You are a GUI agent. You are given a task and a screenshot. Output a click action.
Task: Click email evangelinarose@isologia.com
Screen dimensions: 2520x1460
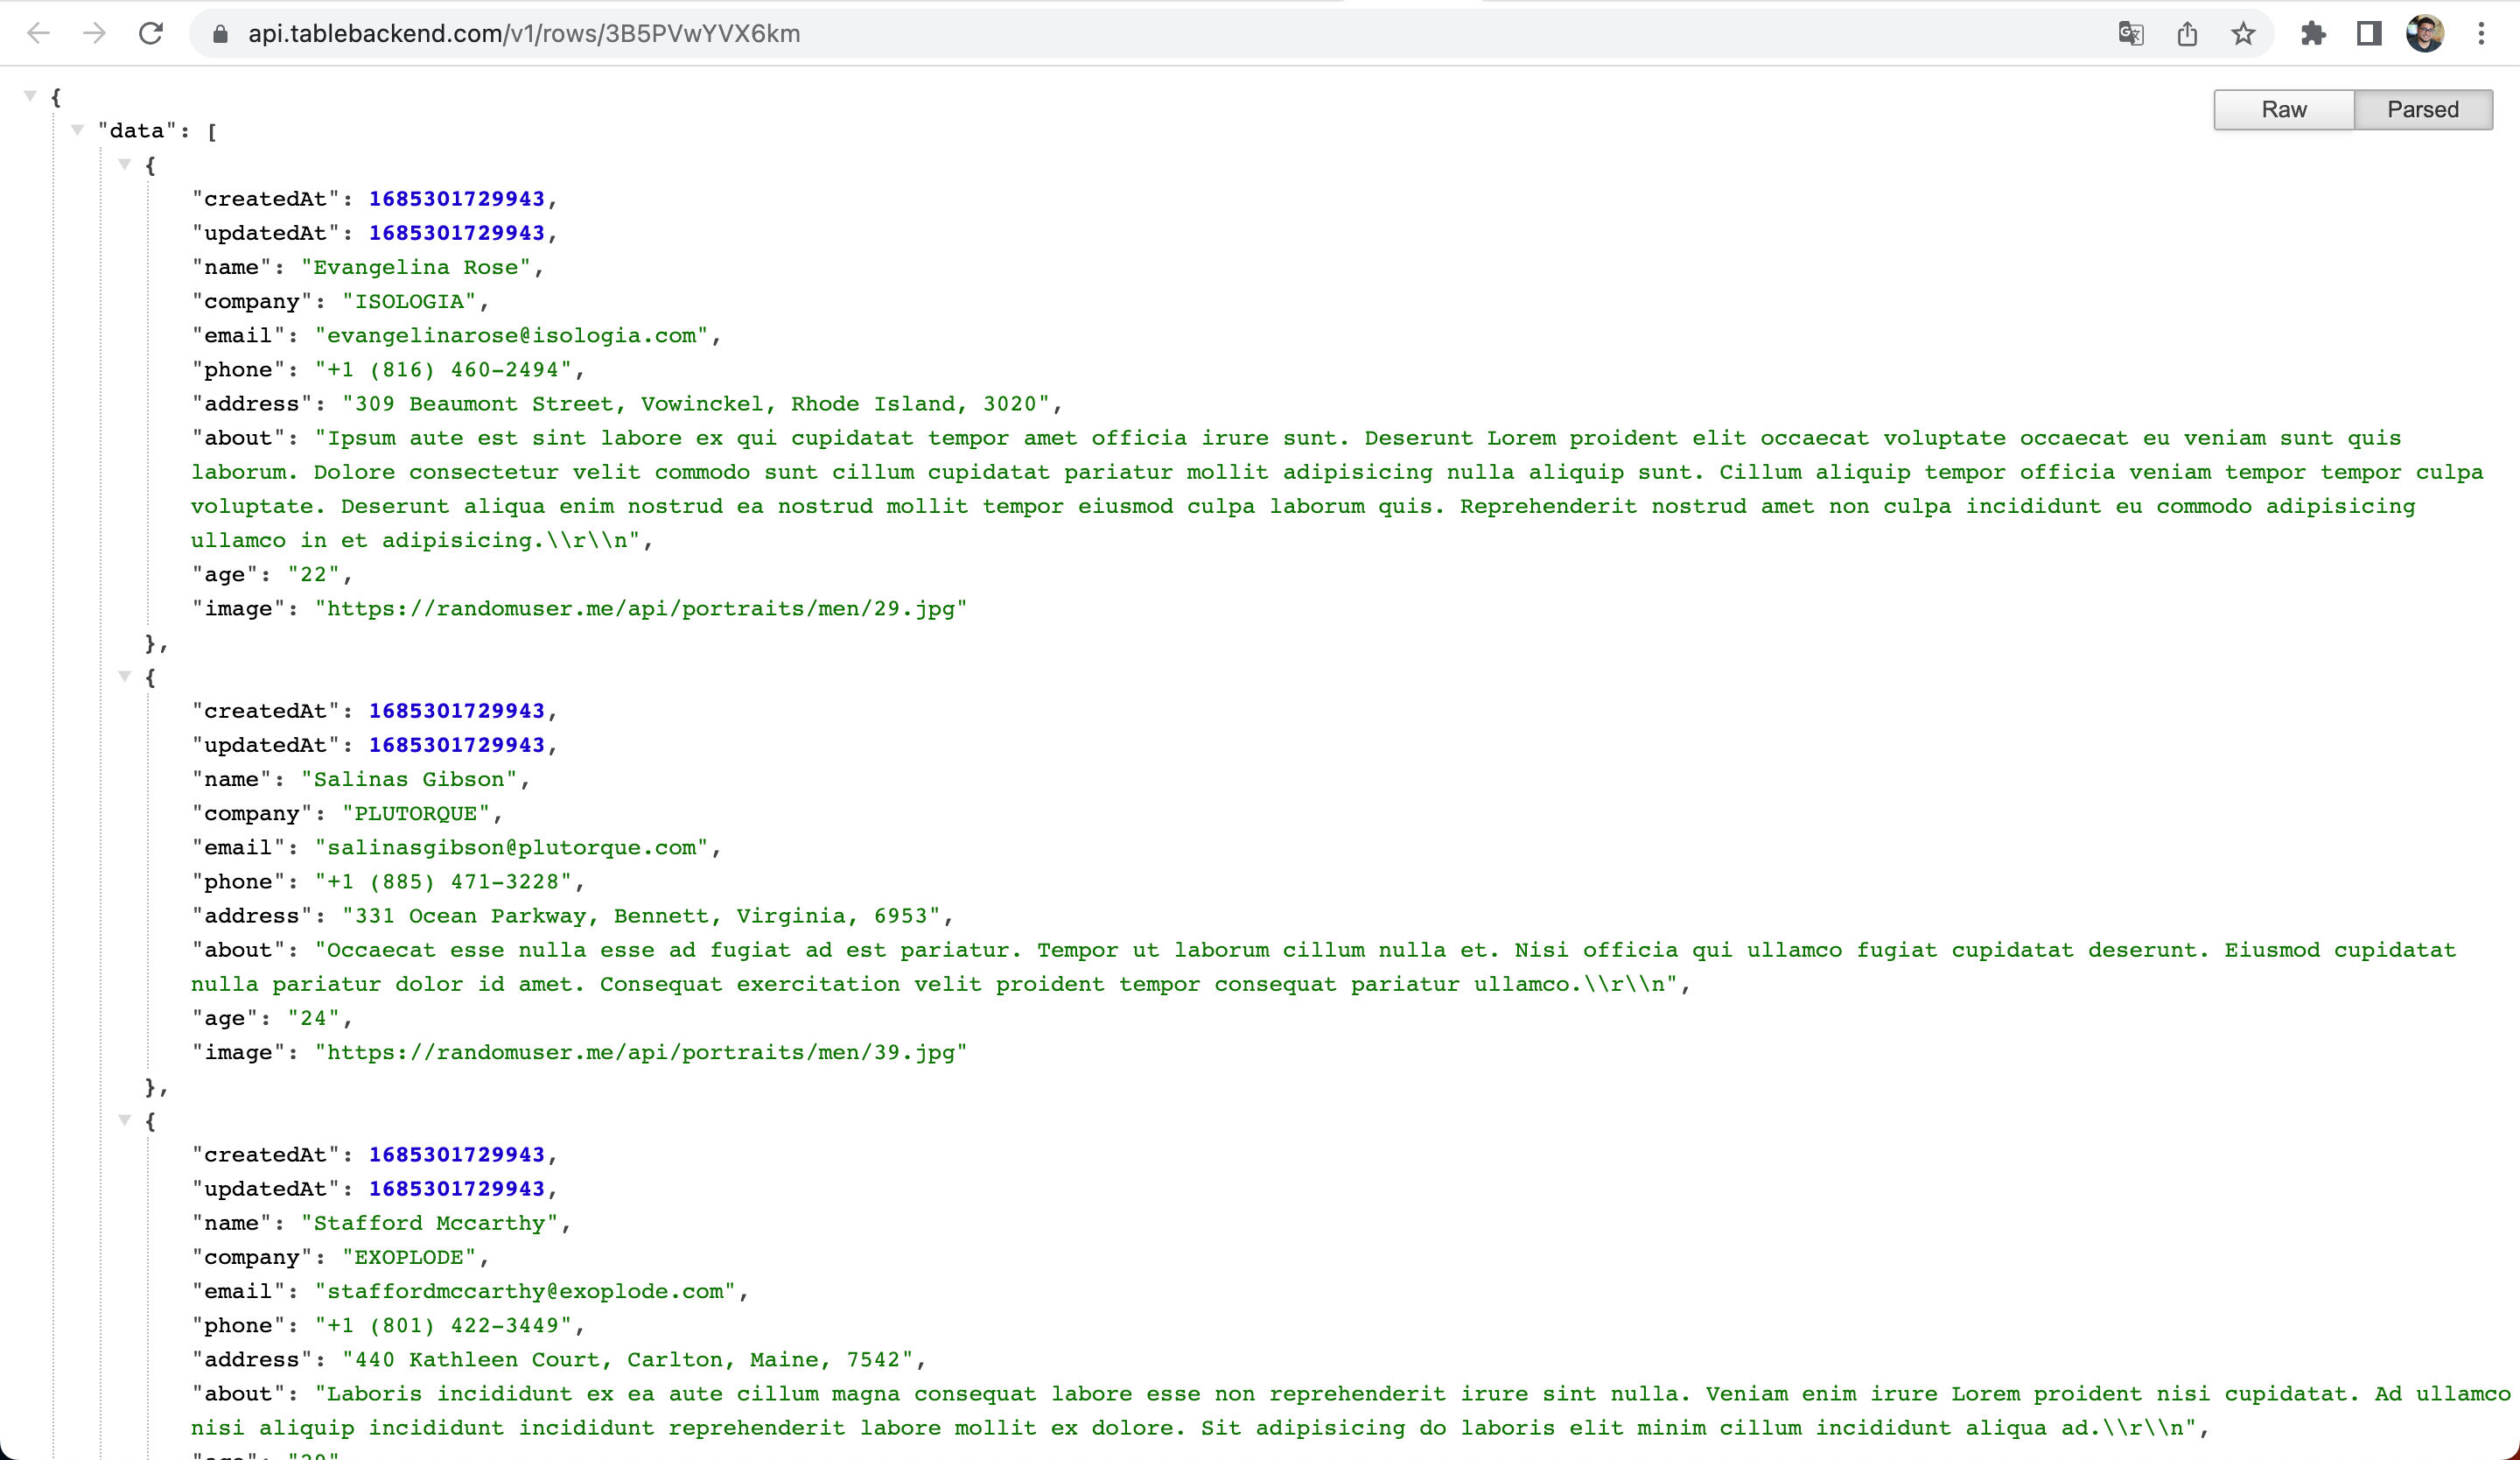pos(512,335)
